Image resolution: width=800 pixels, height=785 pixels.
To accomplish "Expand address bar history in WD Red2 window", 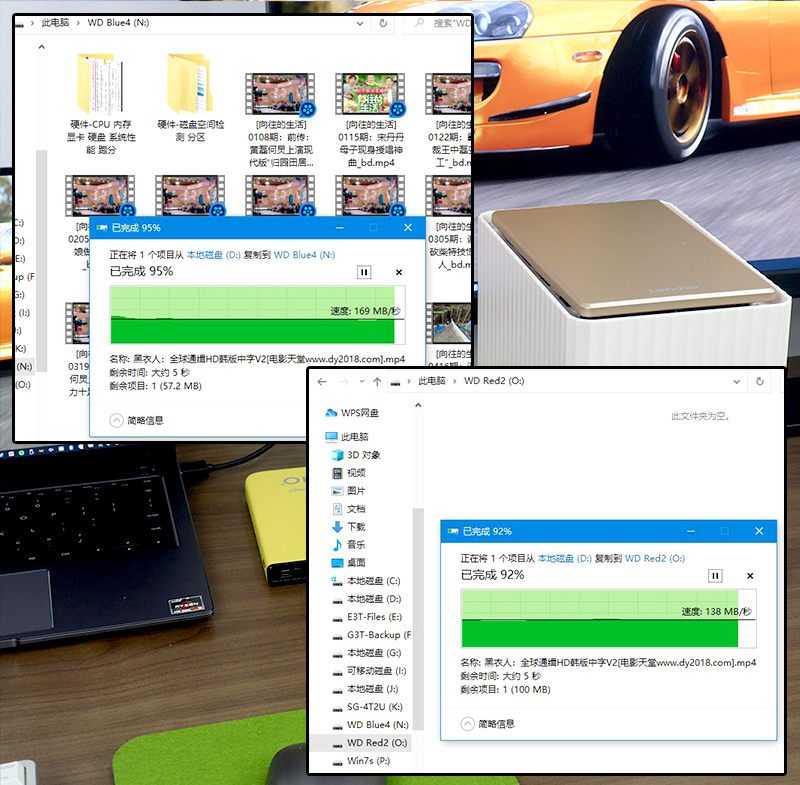I will pyautogui.click(x=737, y=382).
